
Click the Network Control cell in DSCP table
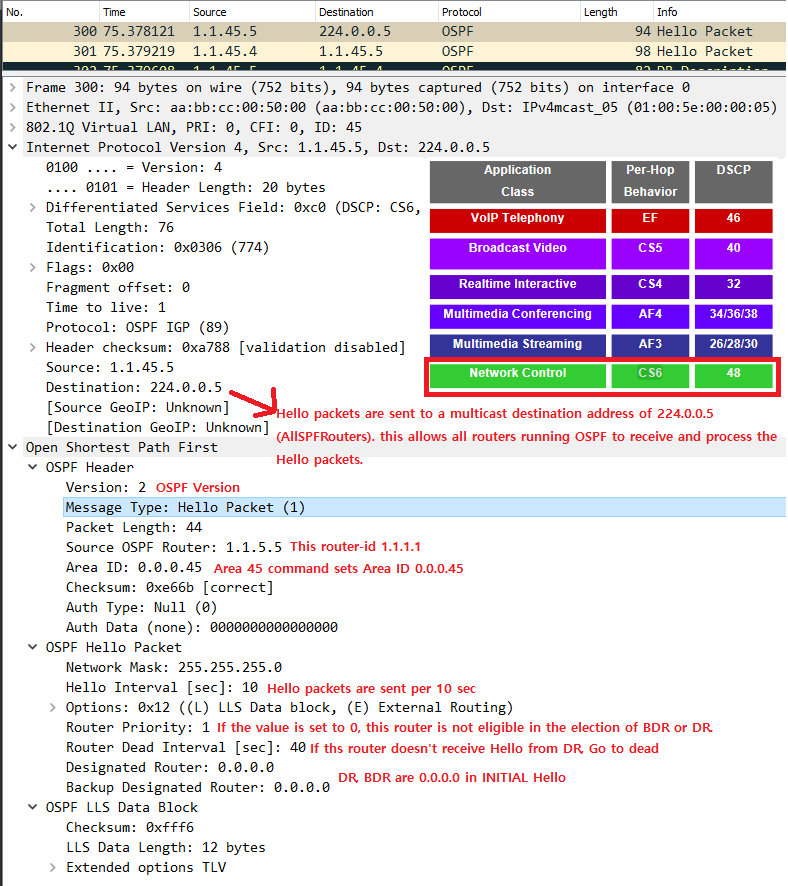[517, 376]
